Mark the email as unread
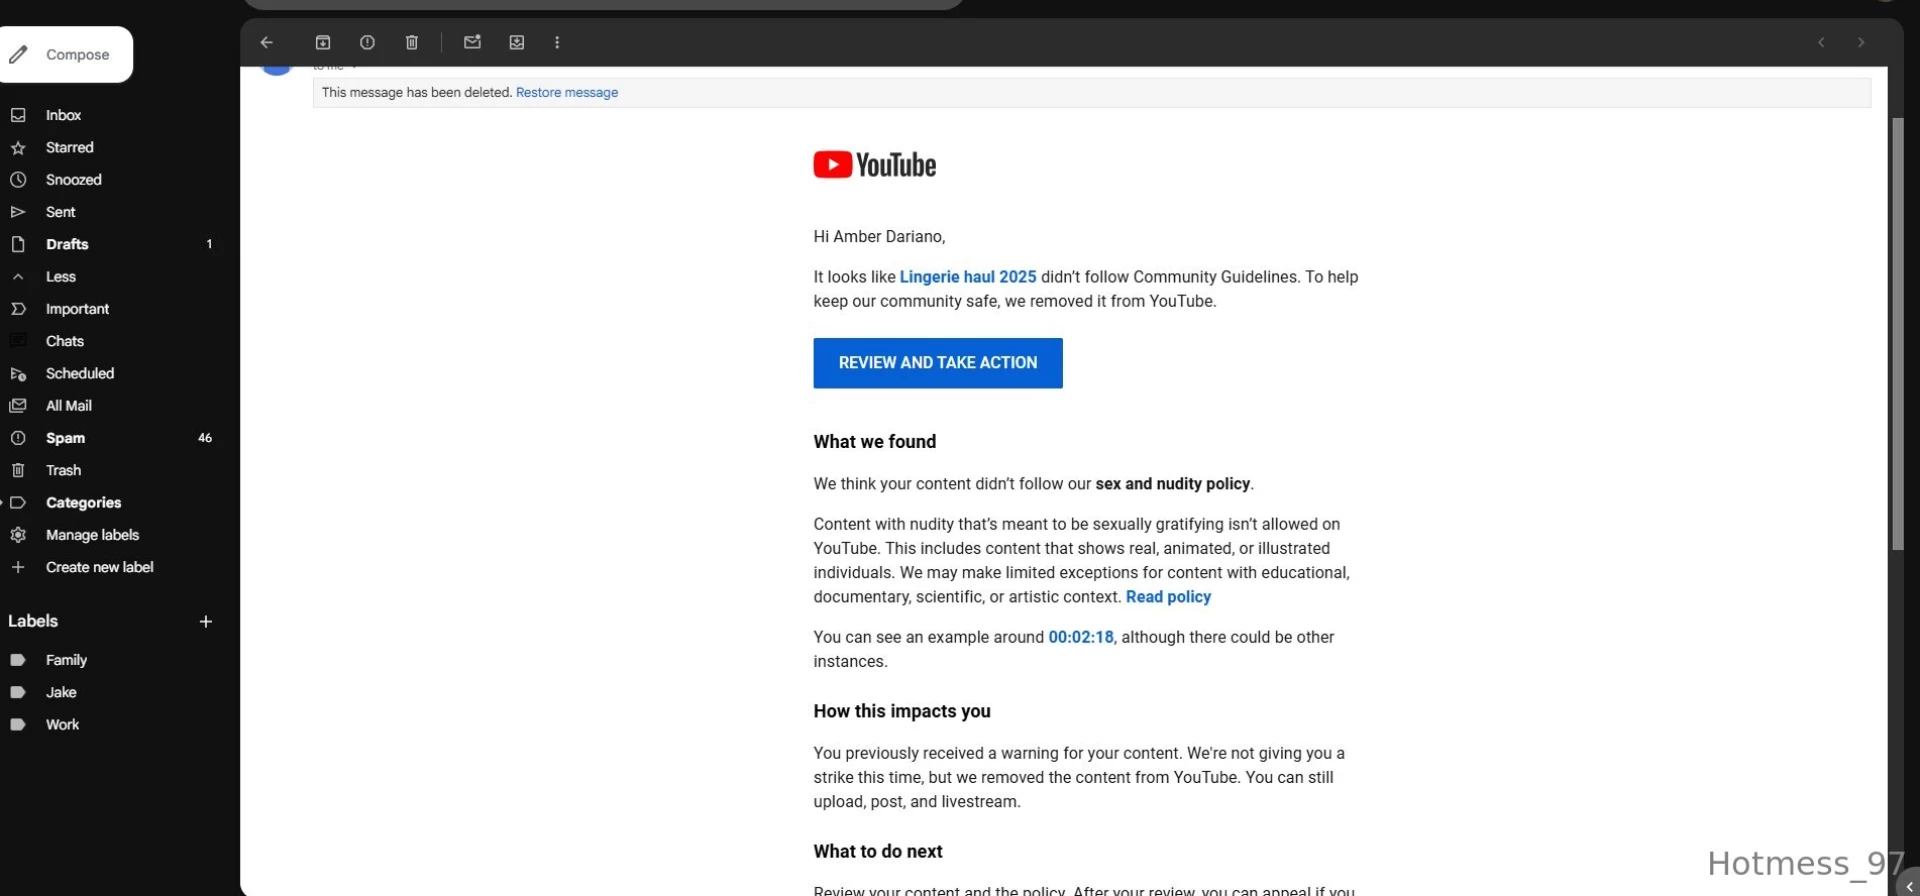Screen dimensions: 1920x896 pyautogui.click(x=472, y=42)
